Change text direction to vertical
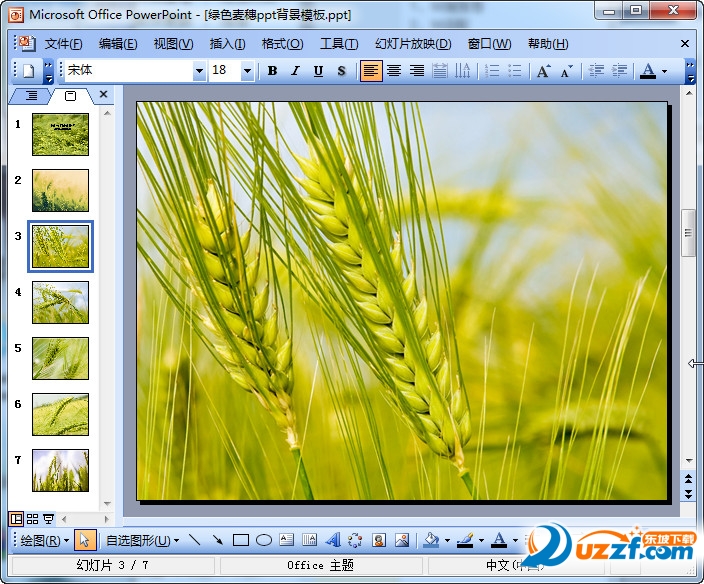The image size is (704, 584). pyautogui.click(x=462, y=71)
